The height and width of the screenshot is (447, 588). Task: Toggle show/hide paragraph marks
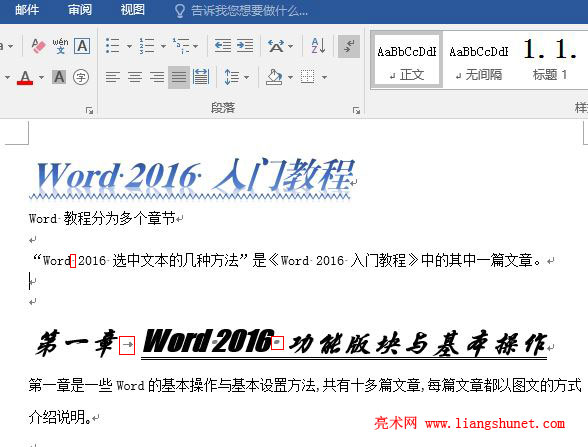click(349, 46)
